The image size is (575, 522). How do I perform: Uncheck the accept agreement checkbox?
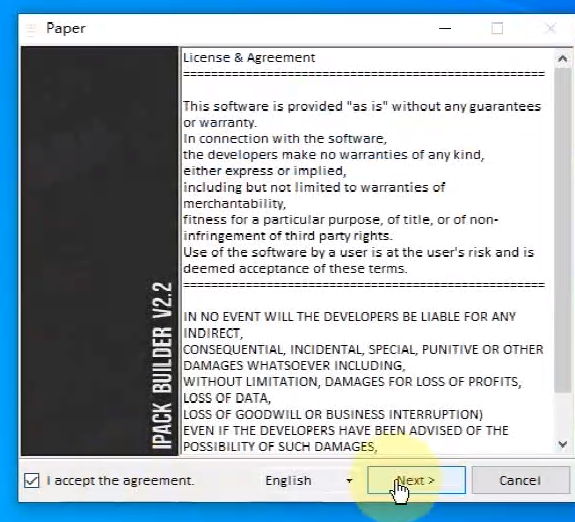(32, 480)
